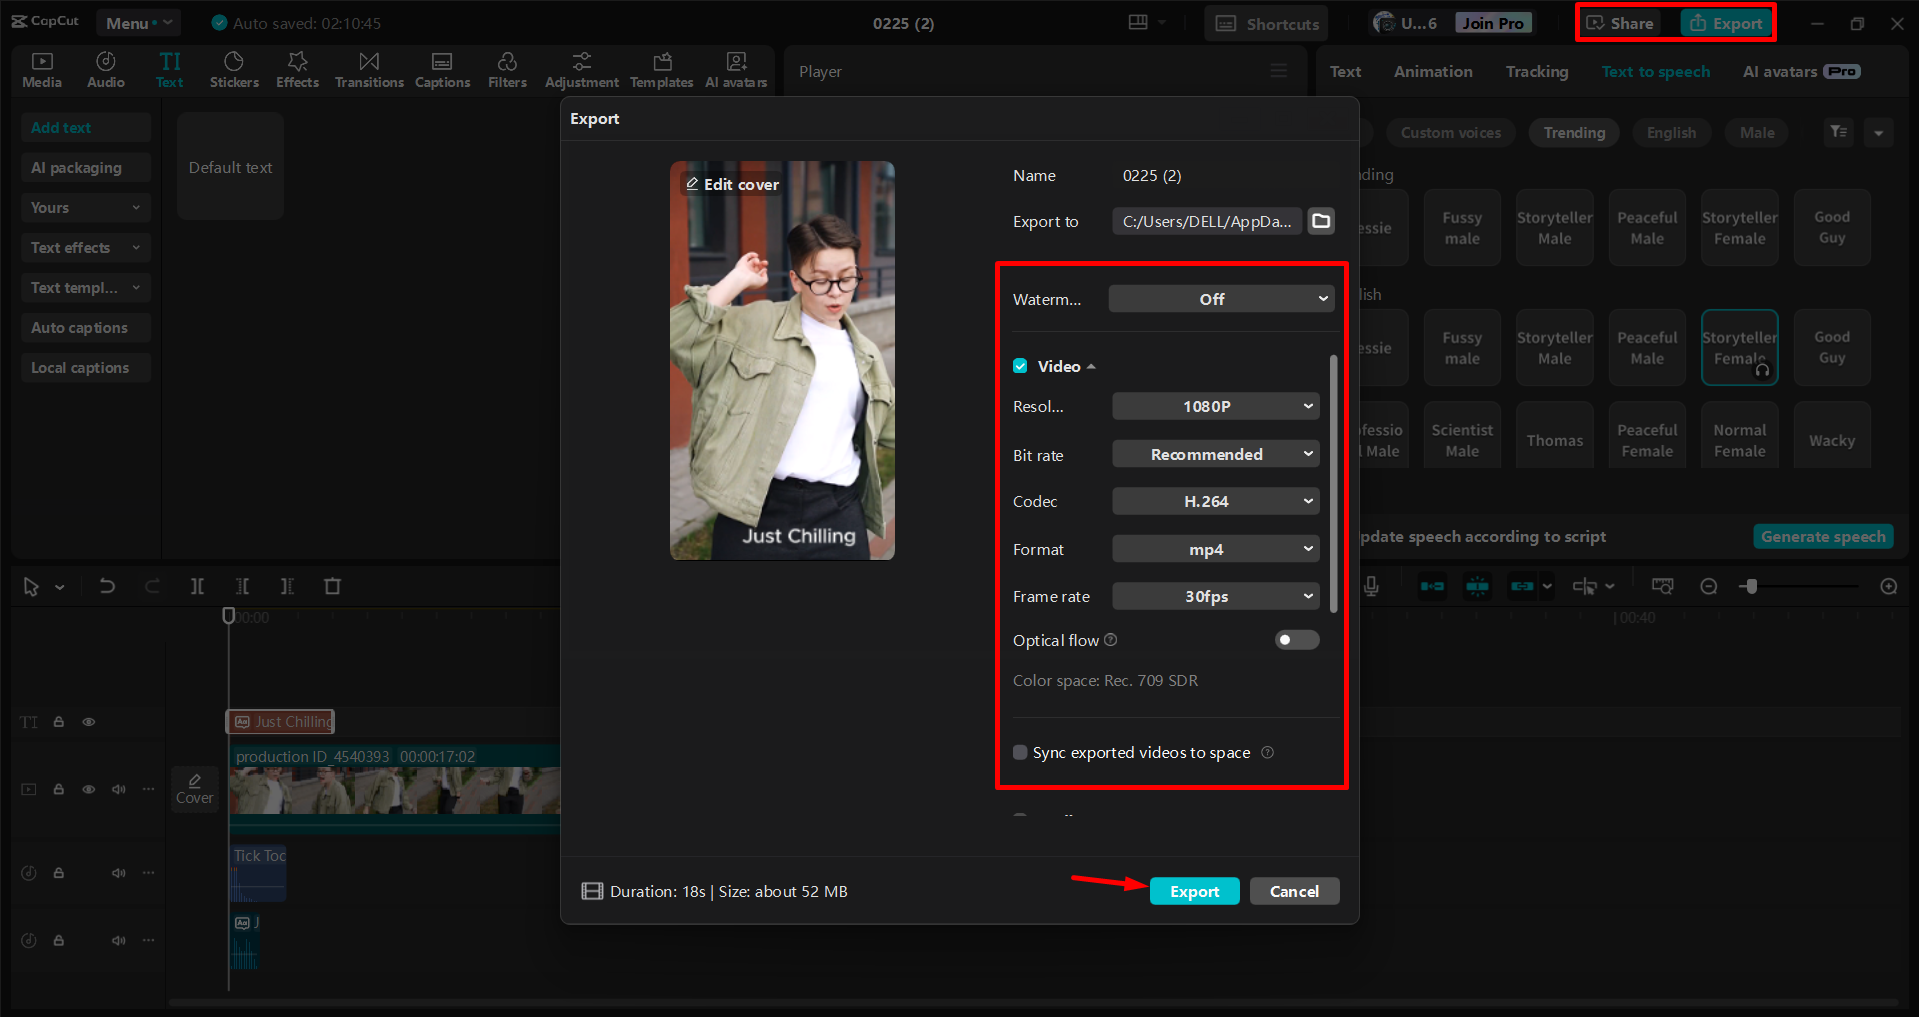1919x1017 pixels.
Task: Open the Menu dropdown in title bar
Action: [138, 23]
